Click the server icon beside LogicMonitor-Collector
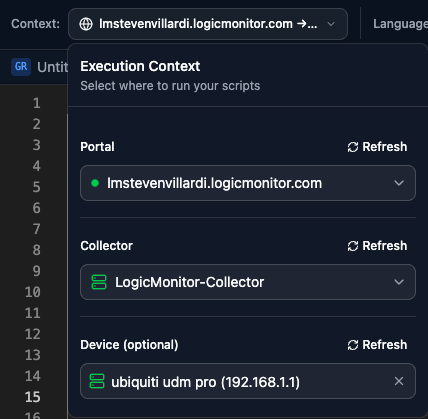 coord(99,282)
